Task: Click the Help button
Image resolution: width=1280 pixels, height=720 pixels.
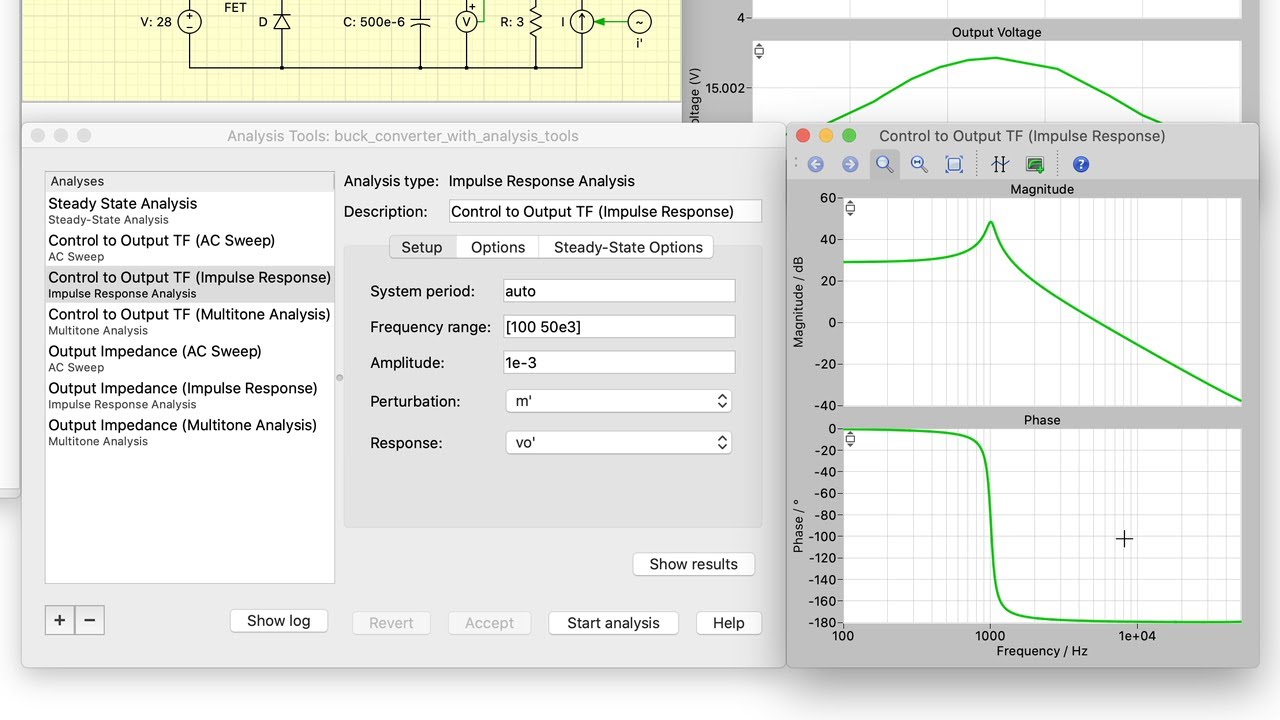Action: [x=729, y=623]
